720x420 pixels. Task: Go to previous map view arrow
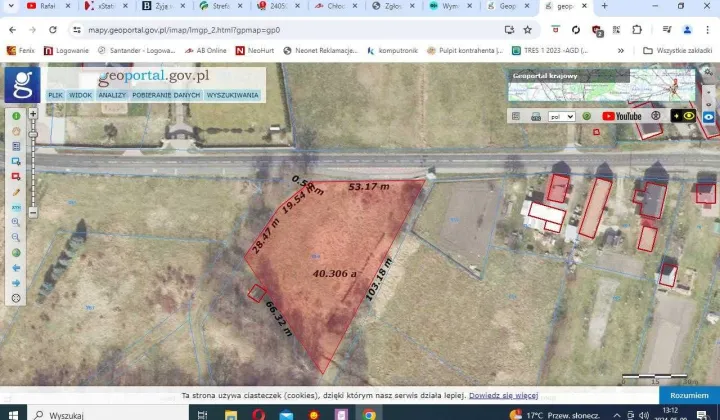16,268
